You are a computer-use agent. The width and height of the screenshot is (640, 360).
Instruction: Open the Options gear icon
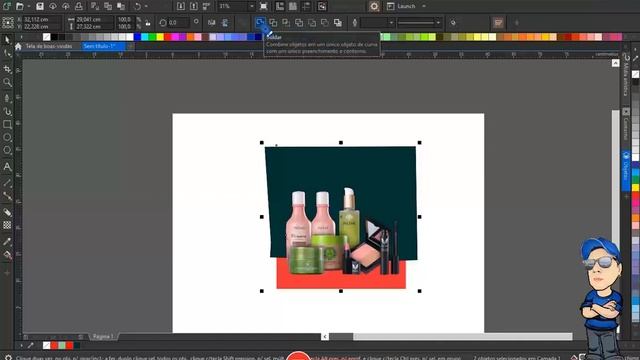(x=374, y=6)
